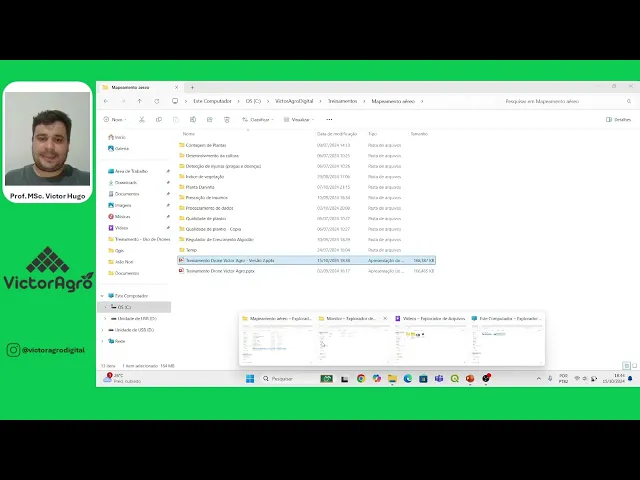This screenshot has width=640, height=480.
Task: Open File Explorer from the taskbar
Action: (x=392, y=379)
